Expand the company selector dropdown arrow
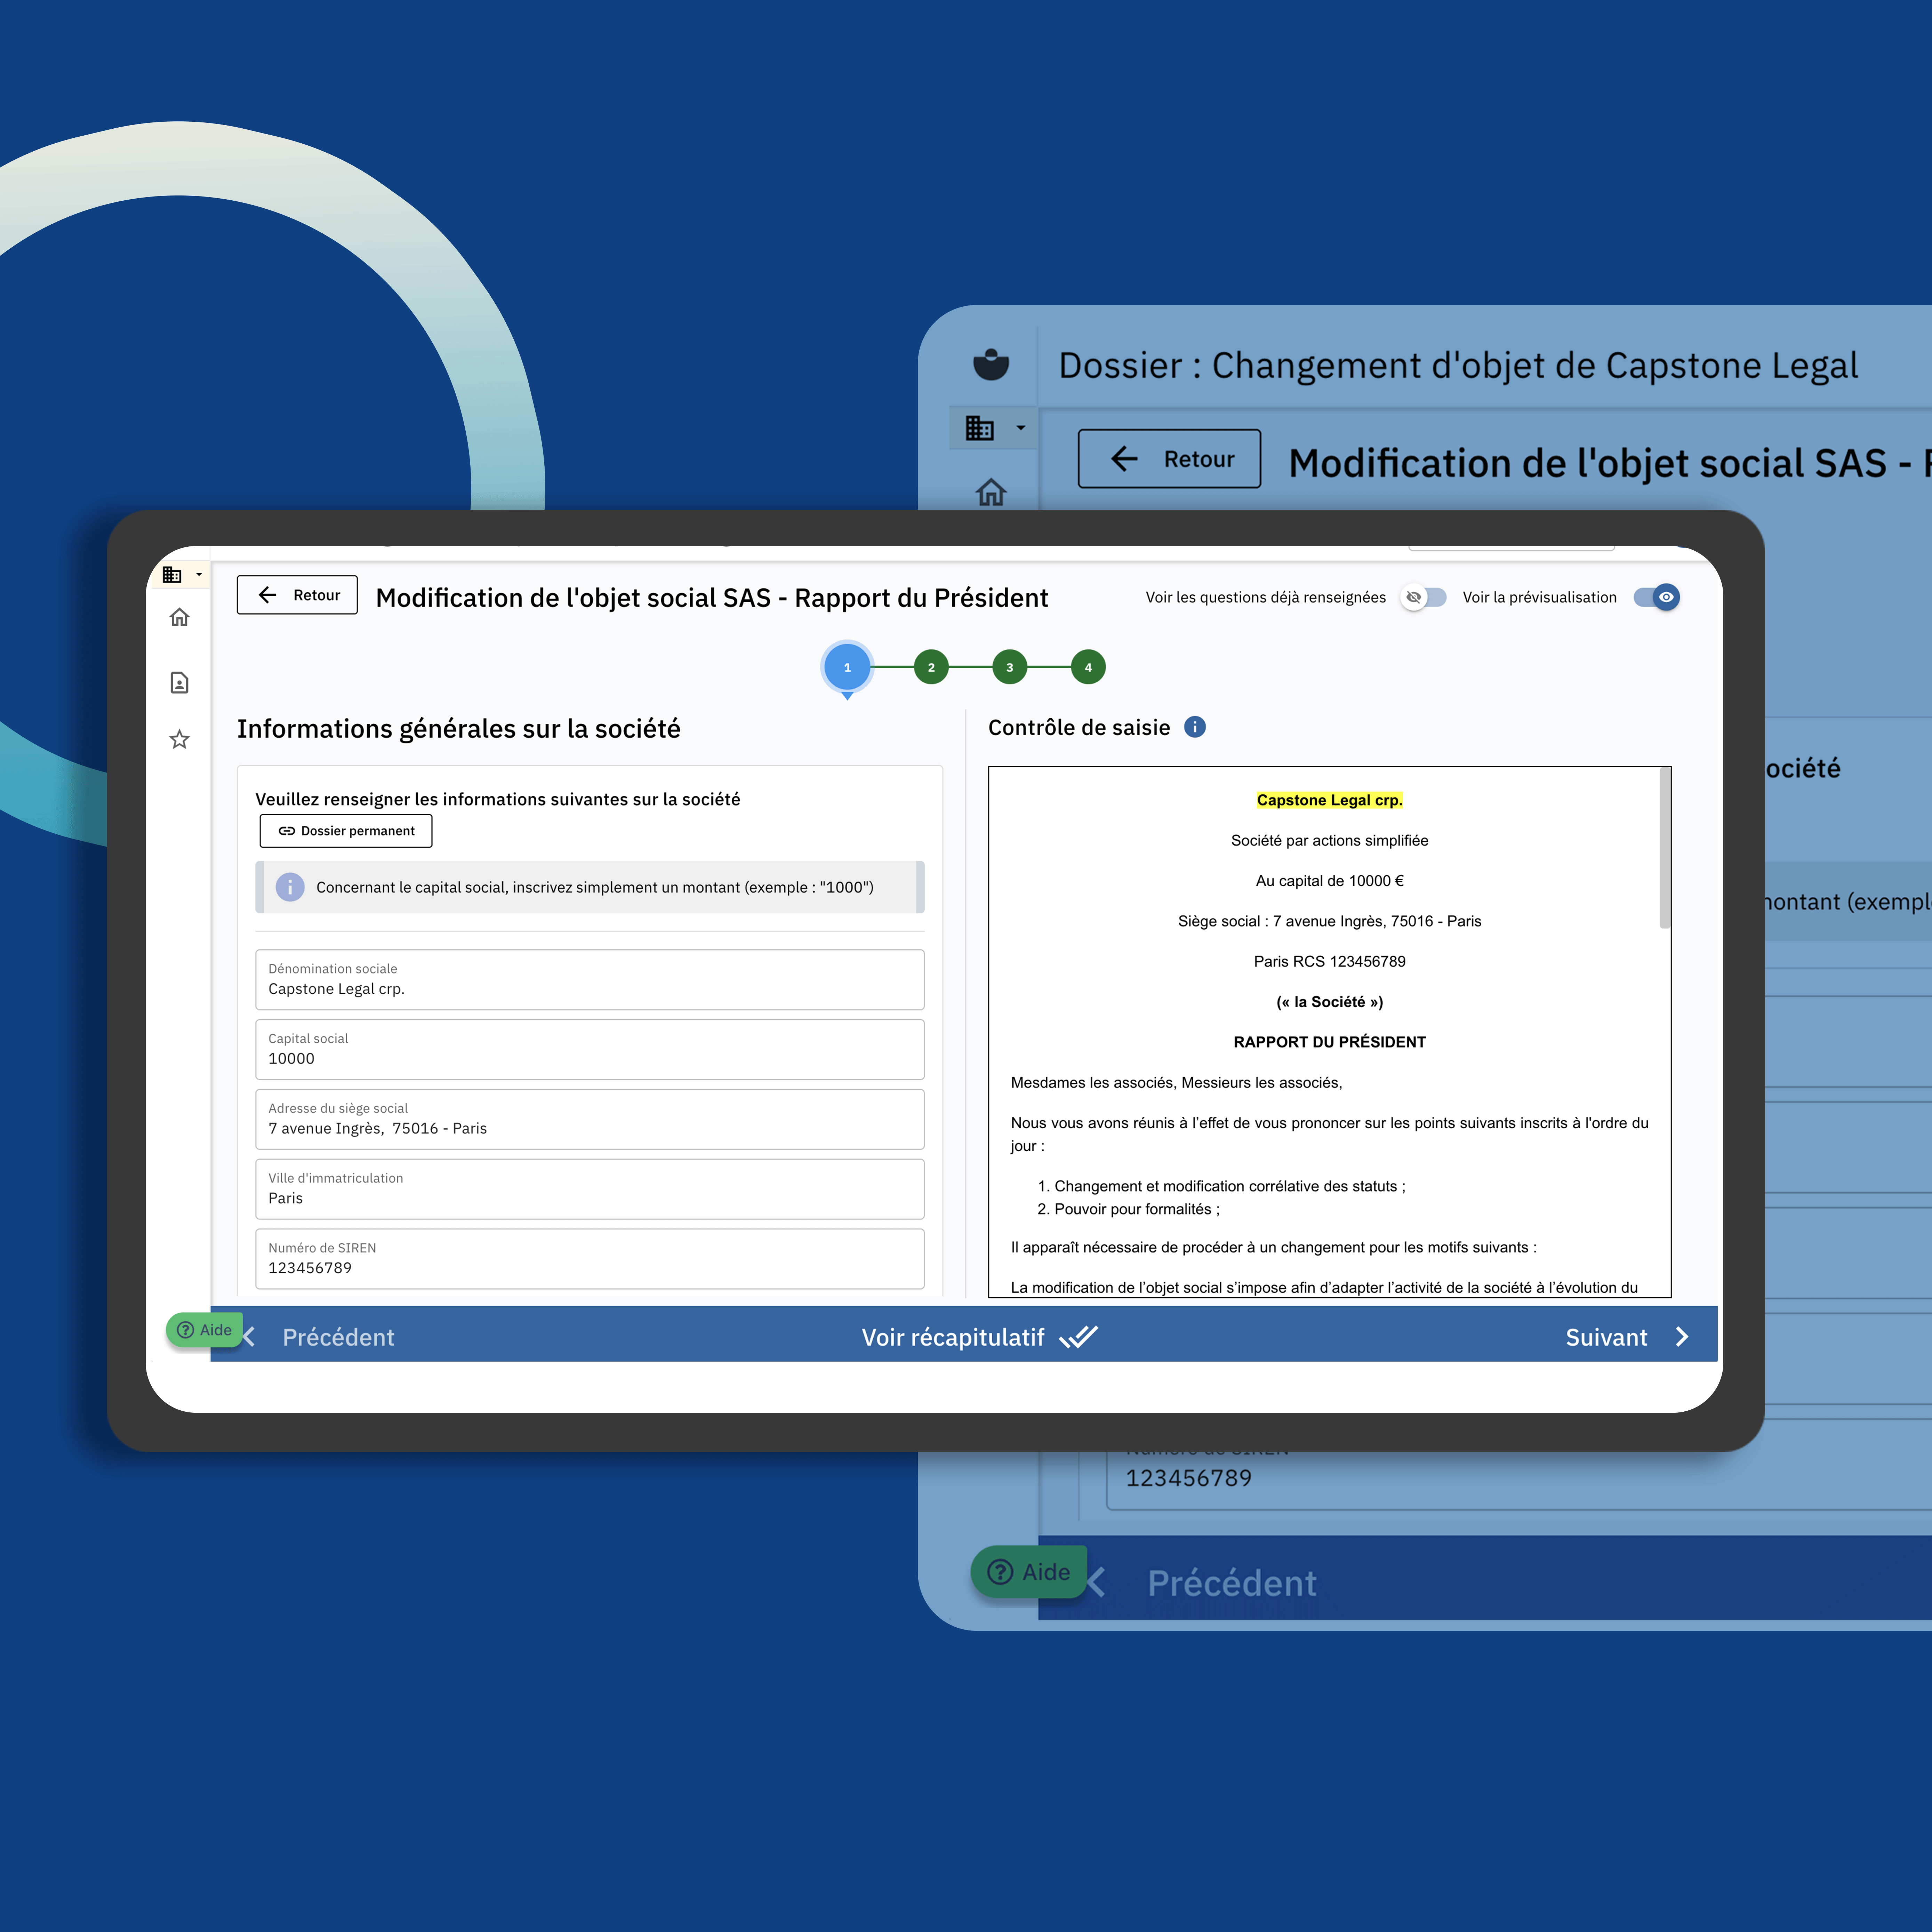This screenshot has height=1932, width=1932. pyautogui.click(x=199, y=575)
